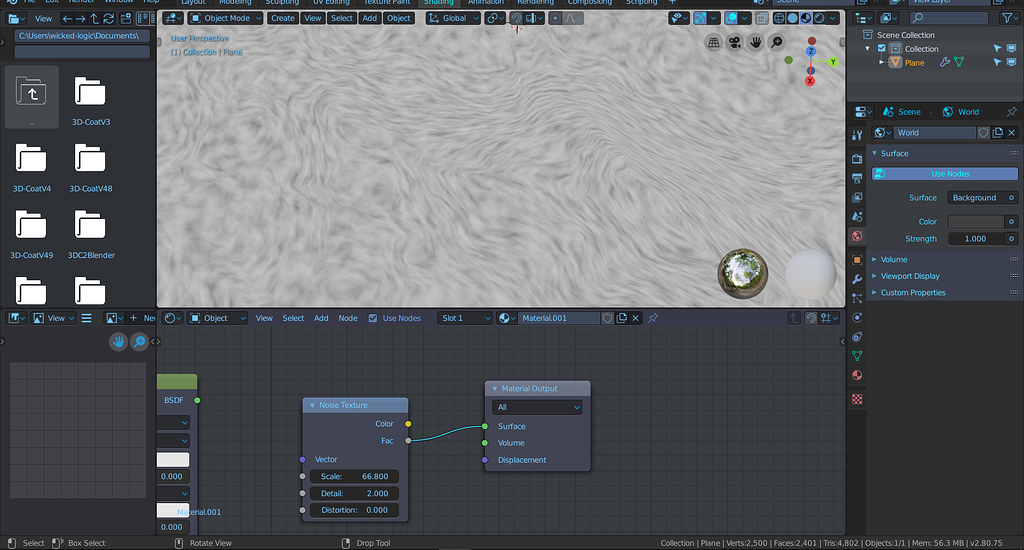The height and width of the screenshot is (550, 1024).
Task: Click the pan hand in the image editor
Action: pyautogui.click(x=118, y=341)
